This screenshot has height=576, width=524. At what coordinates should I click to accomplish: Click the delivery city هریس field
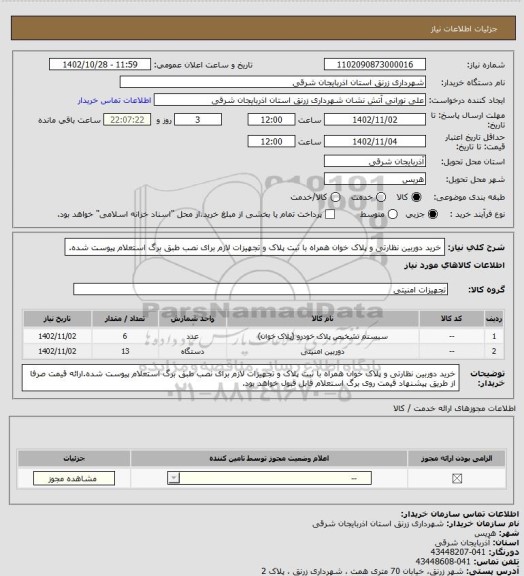(375, 179)
